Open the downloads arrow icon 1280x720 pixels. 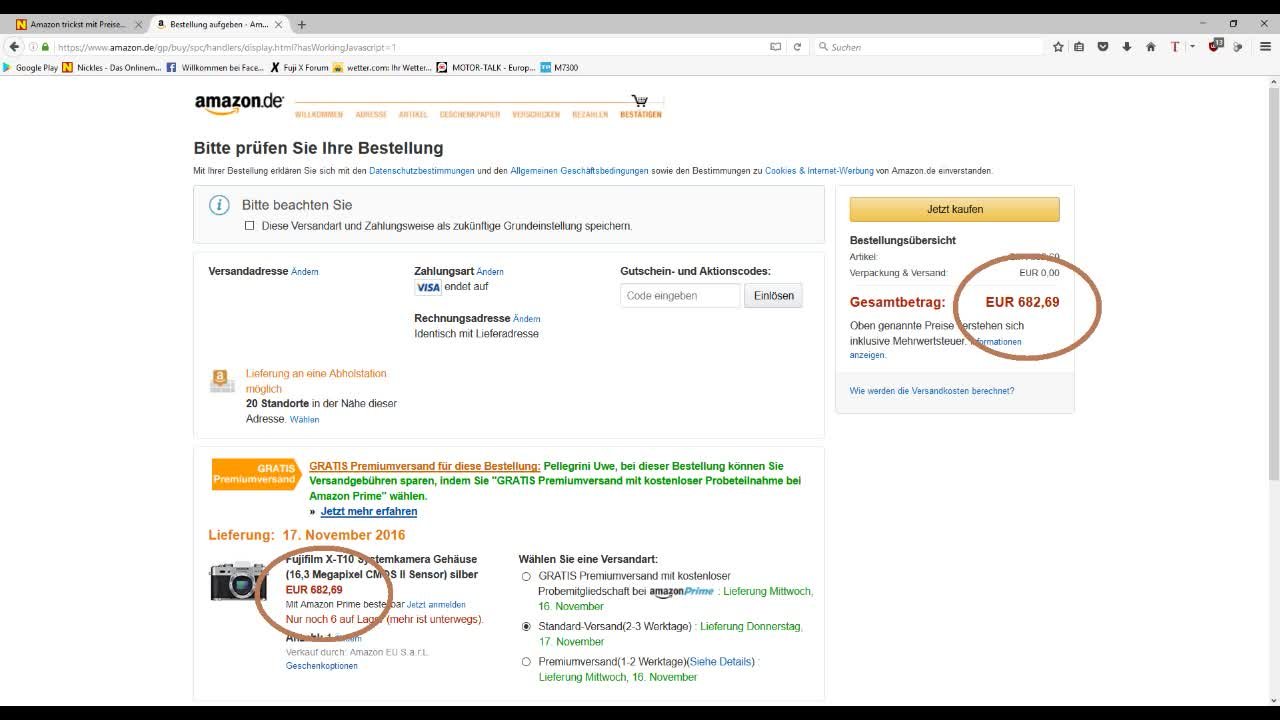(1127, 47)
